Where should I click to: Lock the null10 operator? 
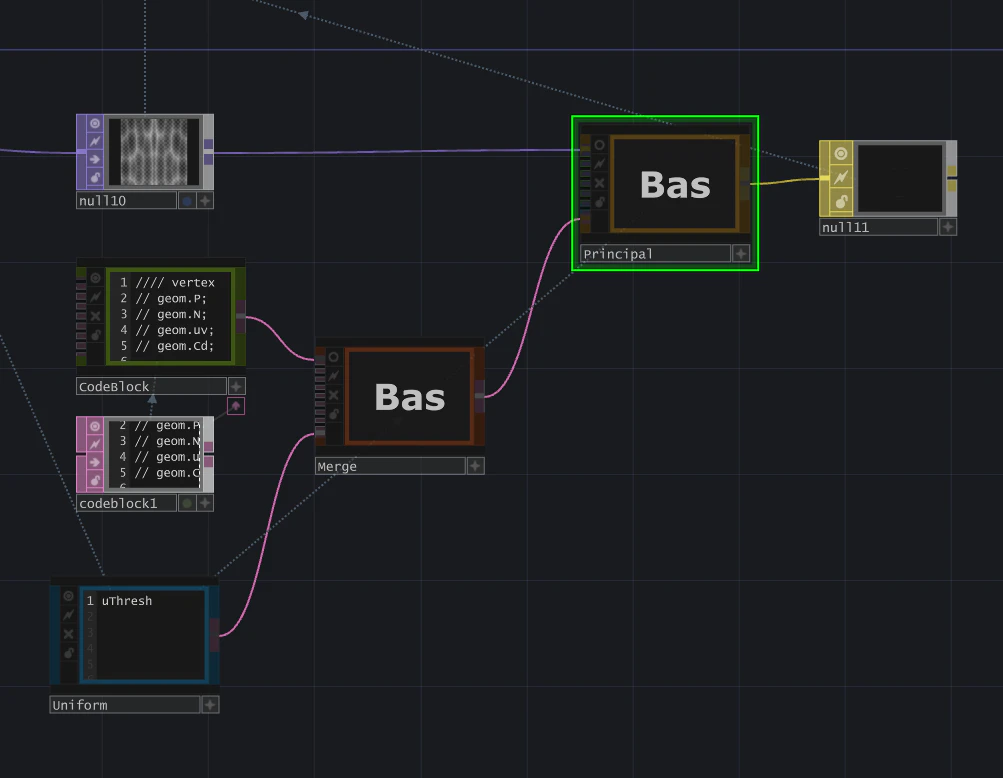[x=95, y=177]
